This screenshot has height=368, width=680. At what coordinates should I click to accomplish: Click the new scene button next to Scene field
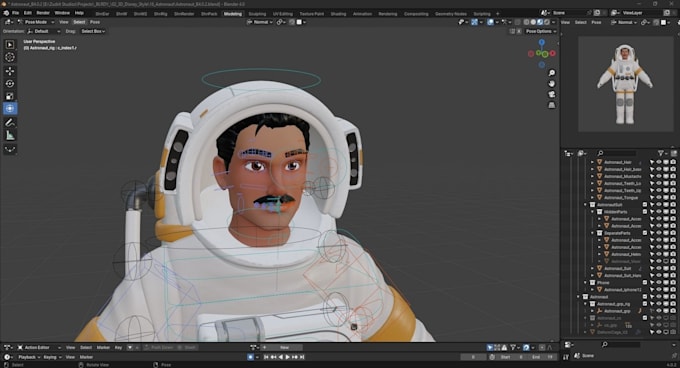(x=597, y=13)
